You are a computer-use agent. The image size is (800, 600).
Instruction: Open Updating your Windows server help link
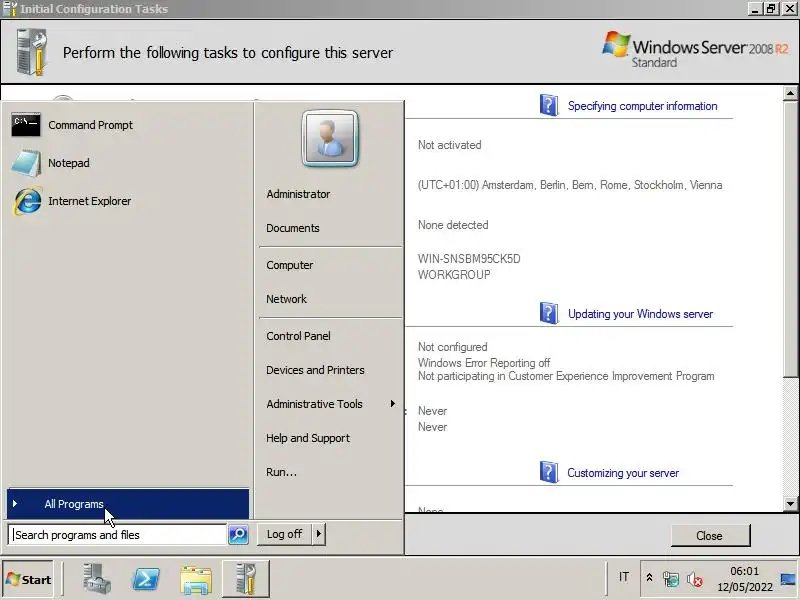pyautogui.click(x=640, y=314)
